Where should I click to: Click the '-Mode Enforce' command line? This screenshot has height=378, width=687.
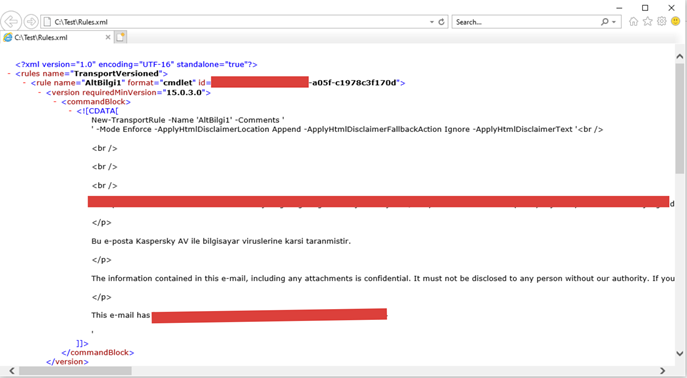point(347,129)
